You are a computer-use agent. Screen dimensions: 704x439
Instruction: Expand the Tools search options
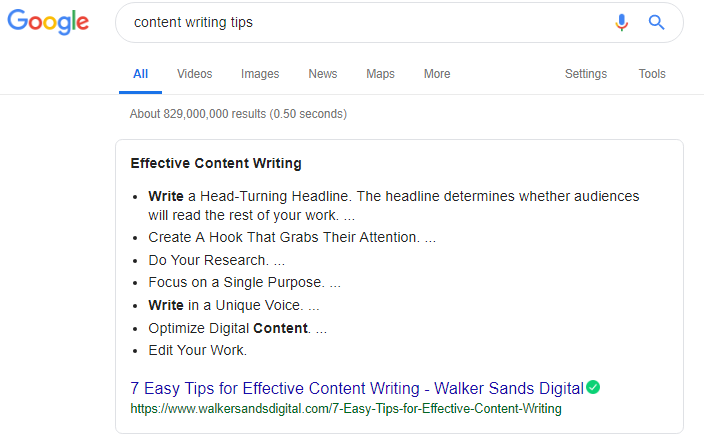(652, 74)
